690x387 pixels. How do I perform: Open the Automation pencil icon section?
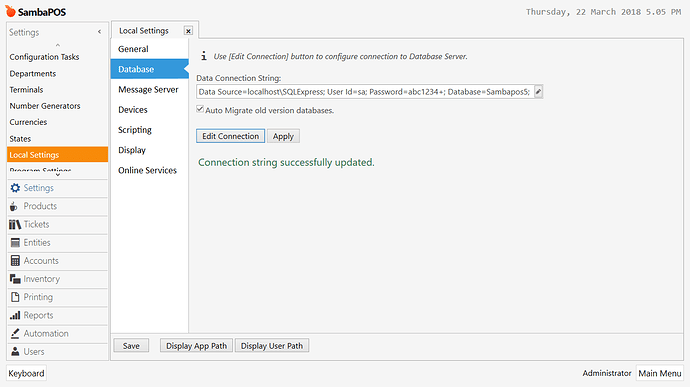click(x=15, y=334)
